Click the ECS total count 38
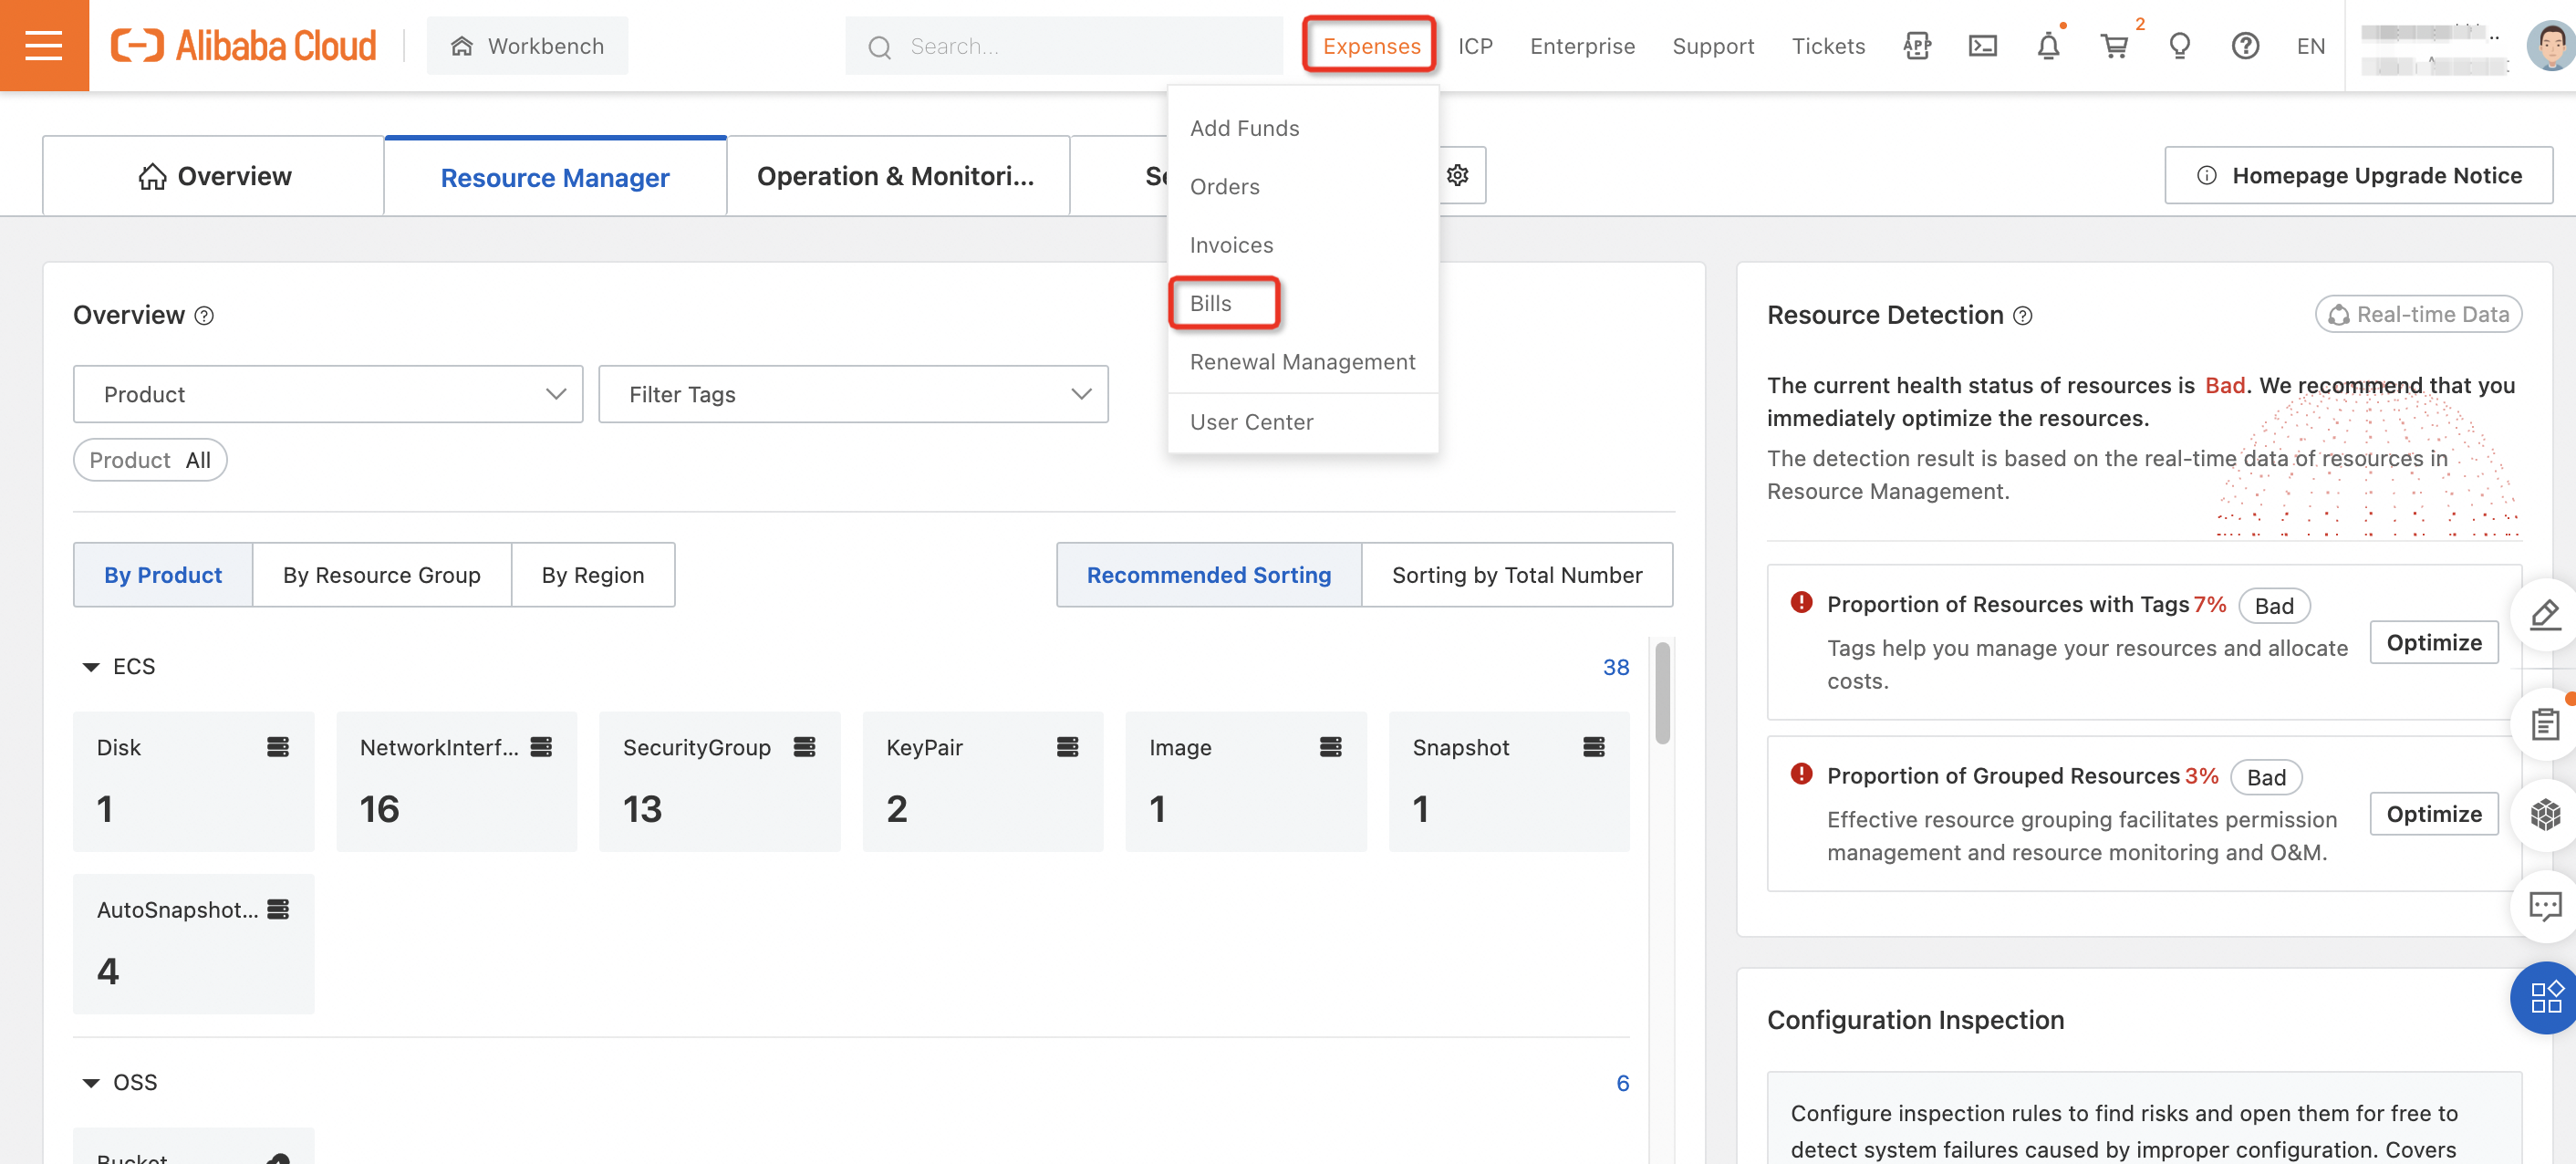 click(1616, 667)
